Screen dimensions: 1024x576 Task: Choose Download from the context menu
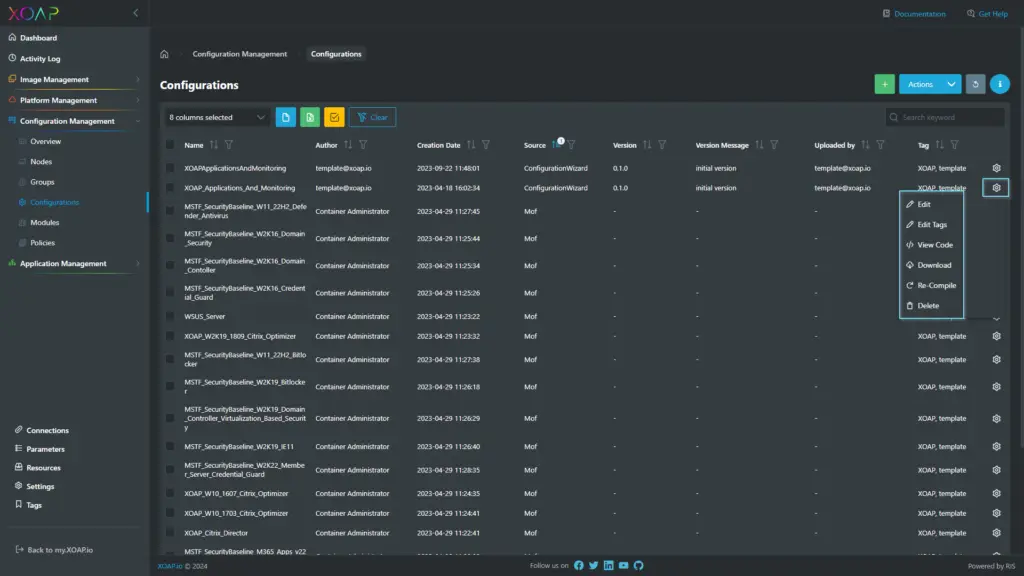(x=931, y=265)
